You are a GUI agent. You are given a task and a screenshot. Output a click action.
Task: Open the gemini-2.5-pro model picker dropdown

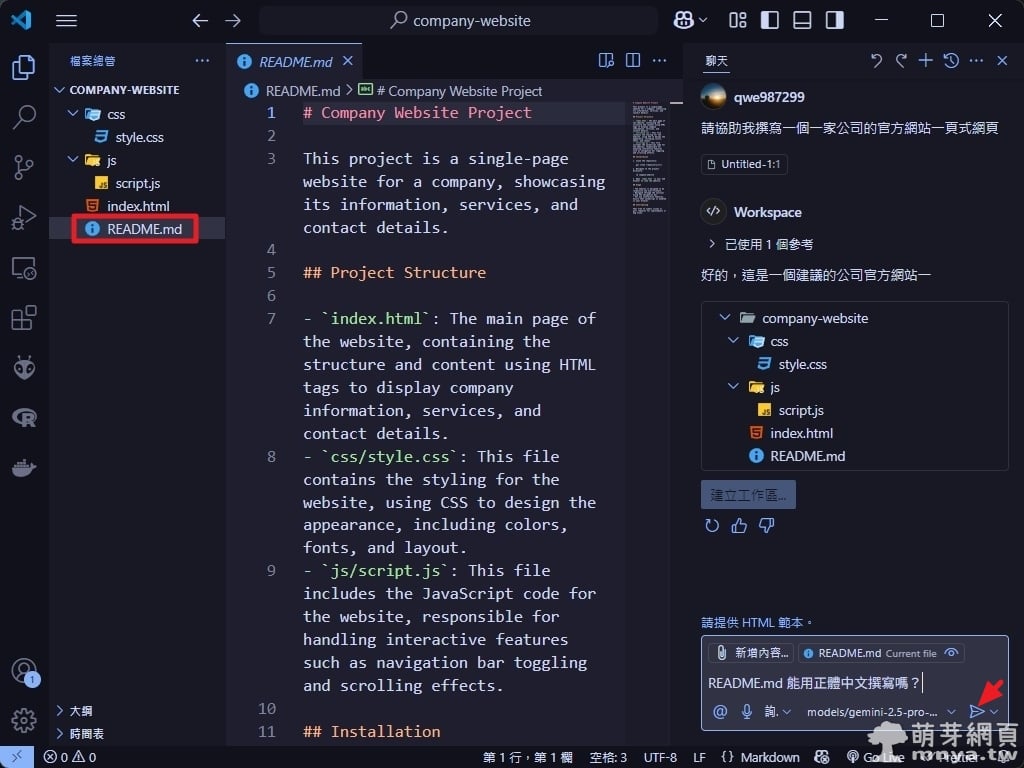pos(880,711)
